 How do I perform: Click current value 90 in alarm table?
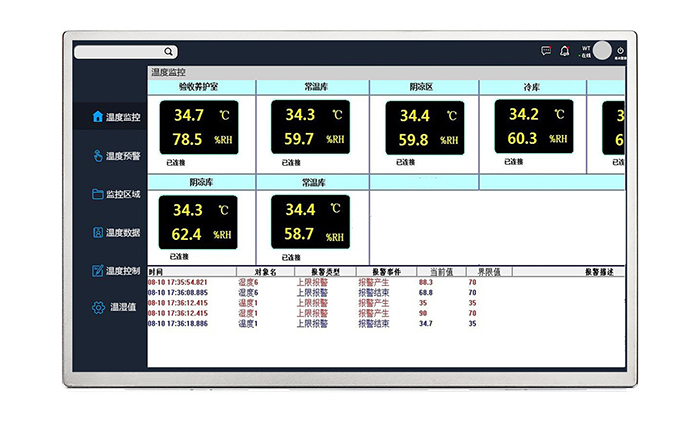[423, 313]
